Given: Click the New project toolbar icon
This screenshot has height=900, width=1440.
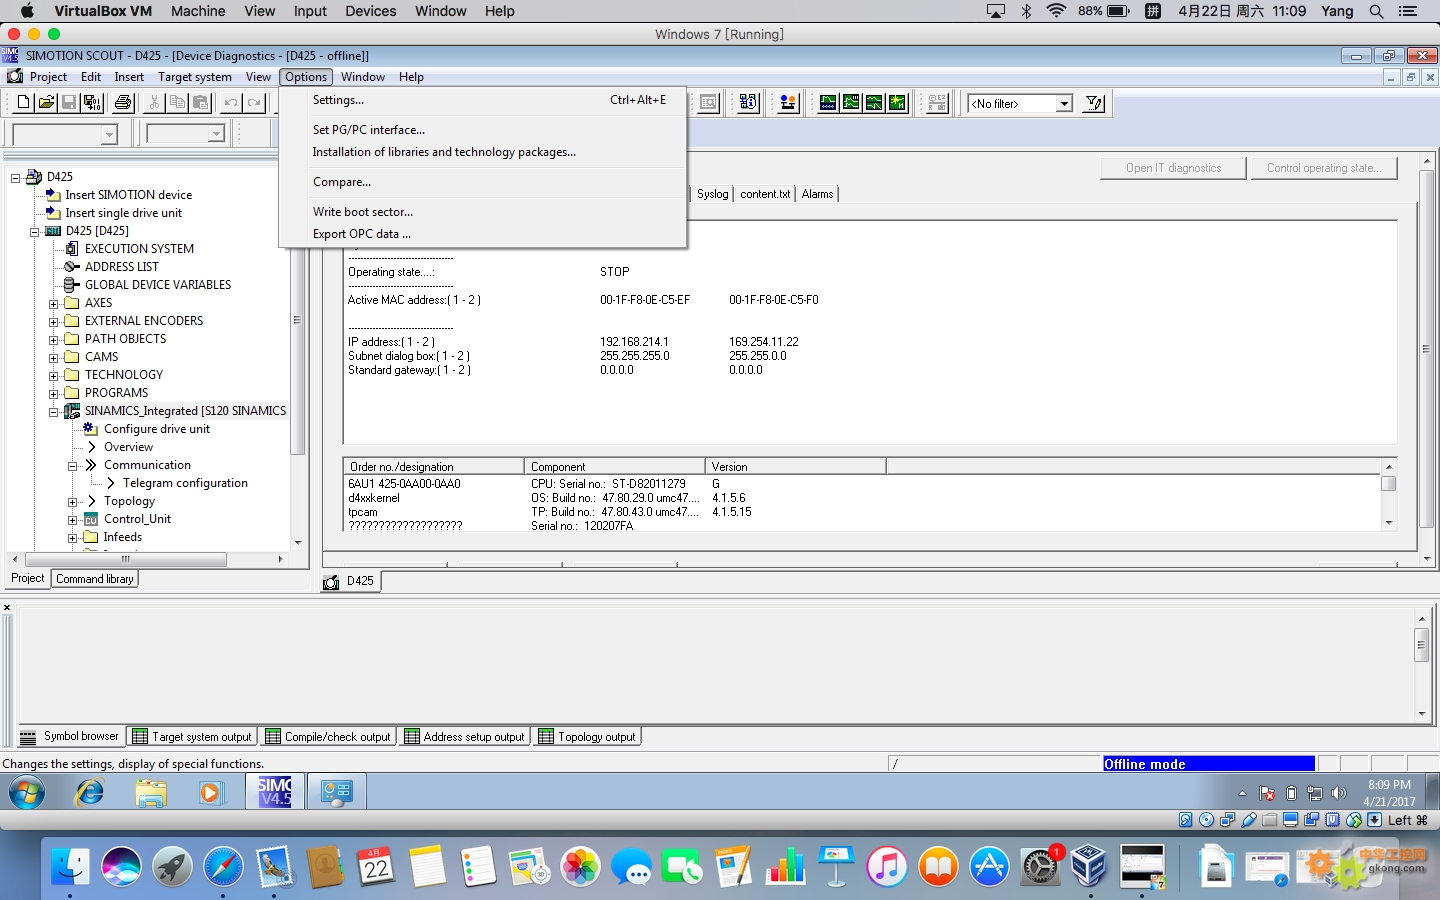Looking at the screenshot, I should click(x=23, y=102).
